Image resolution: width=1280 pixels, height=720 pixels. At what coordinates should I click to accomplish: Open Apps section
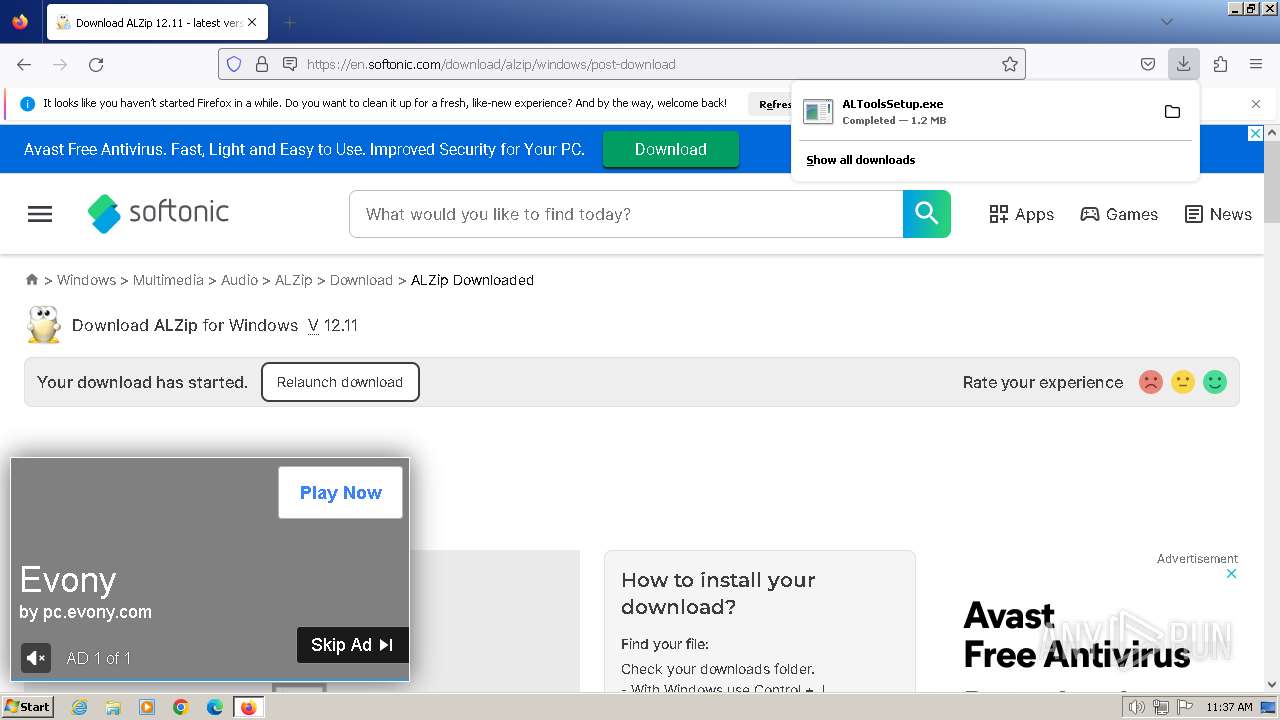(x=1021, y=214)
